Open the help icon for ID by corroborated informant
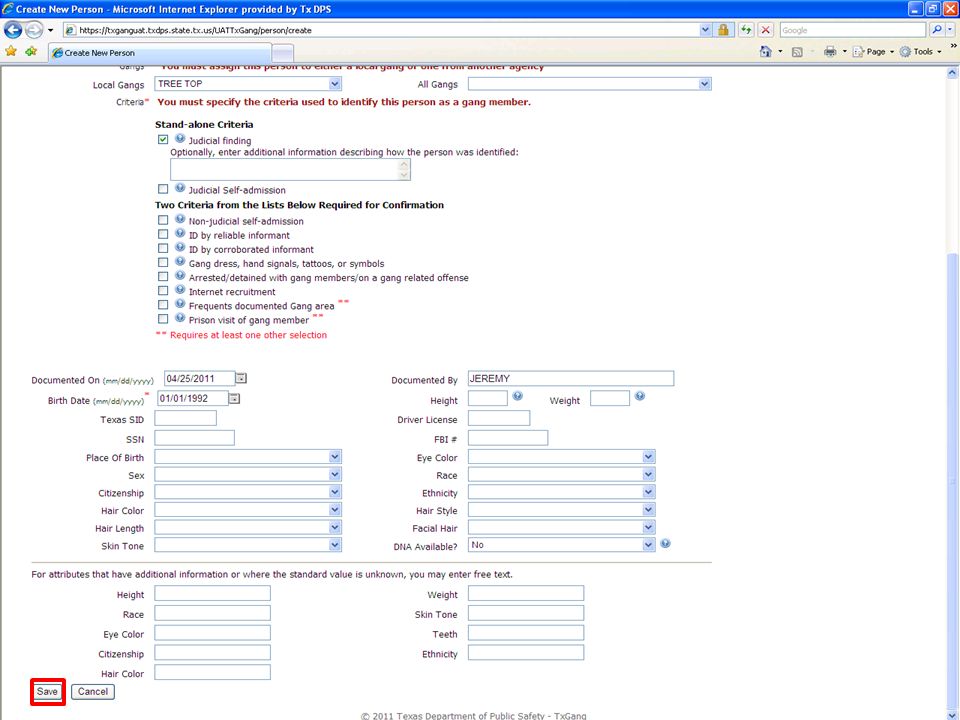 (x=180, y=247)
